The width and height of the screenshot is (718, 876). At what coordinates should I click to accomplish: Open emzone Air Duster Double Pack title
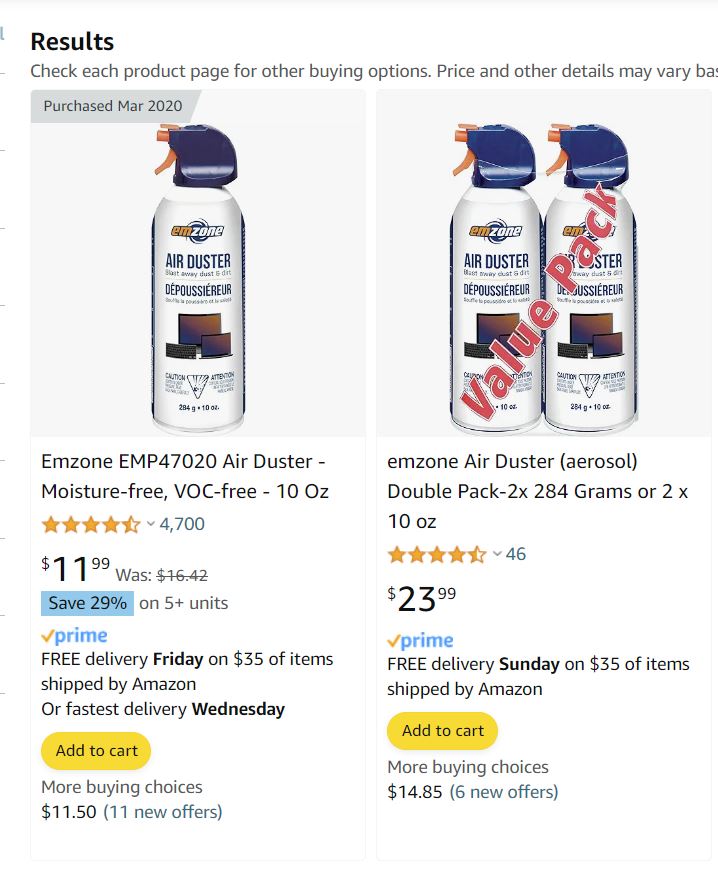538,491
